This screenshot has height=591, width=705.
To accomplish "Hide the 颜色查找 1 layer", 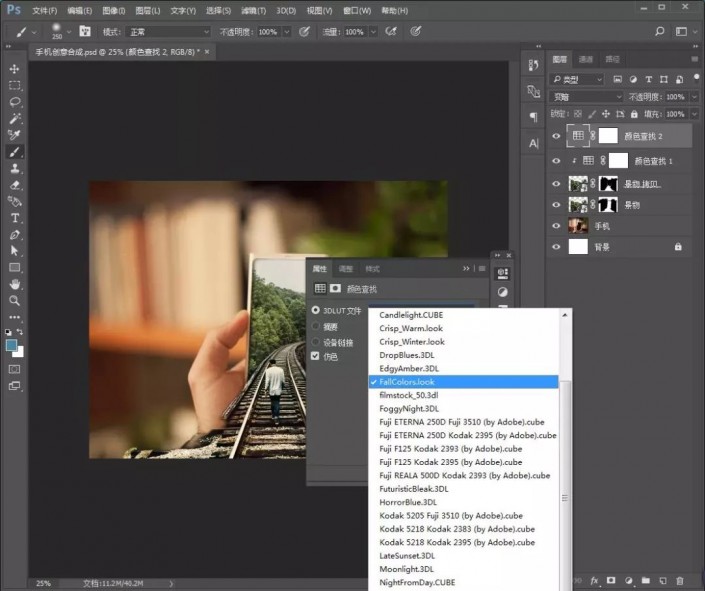I will click(x=556, y=161).
